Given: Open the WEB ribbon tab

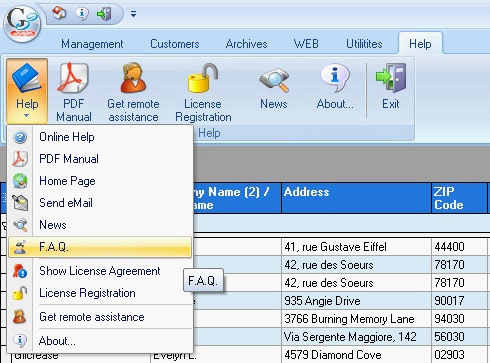Looking at the screenshot, I should coord(306,44).
